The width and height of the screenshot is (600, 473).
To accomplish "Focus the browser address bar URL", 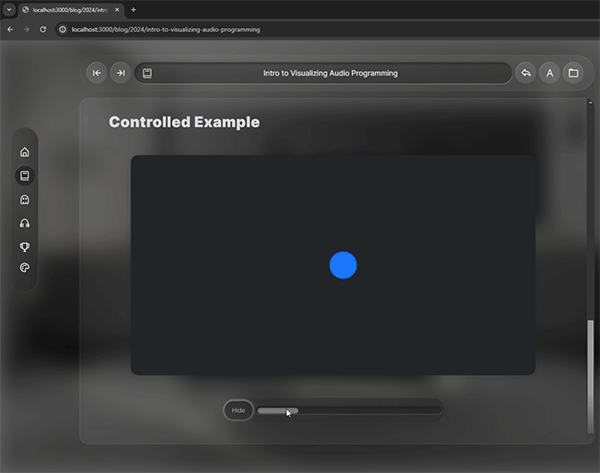I will tap(166, 29).
